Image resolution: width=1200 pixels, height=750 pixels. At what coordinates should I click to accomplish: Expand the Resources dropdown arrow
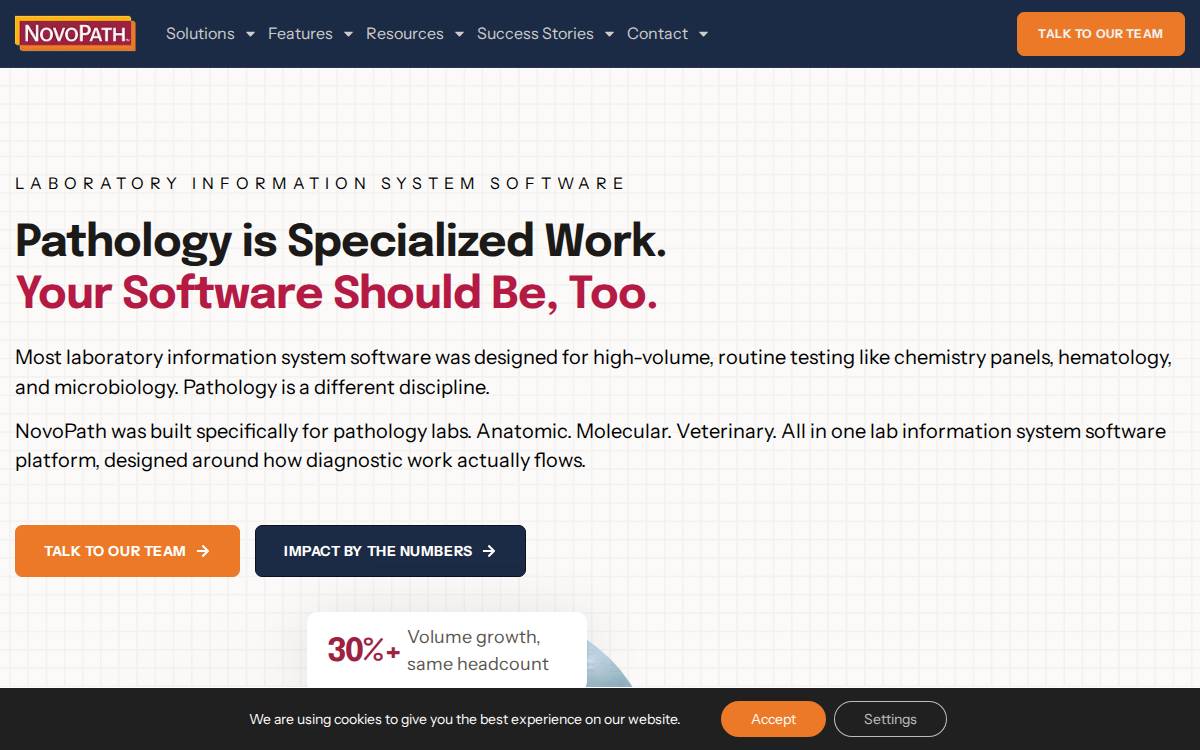coord(459,34)
